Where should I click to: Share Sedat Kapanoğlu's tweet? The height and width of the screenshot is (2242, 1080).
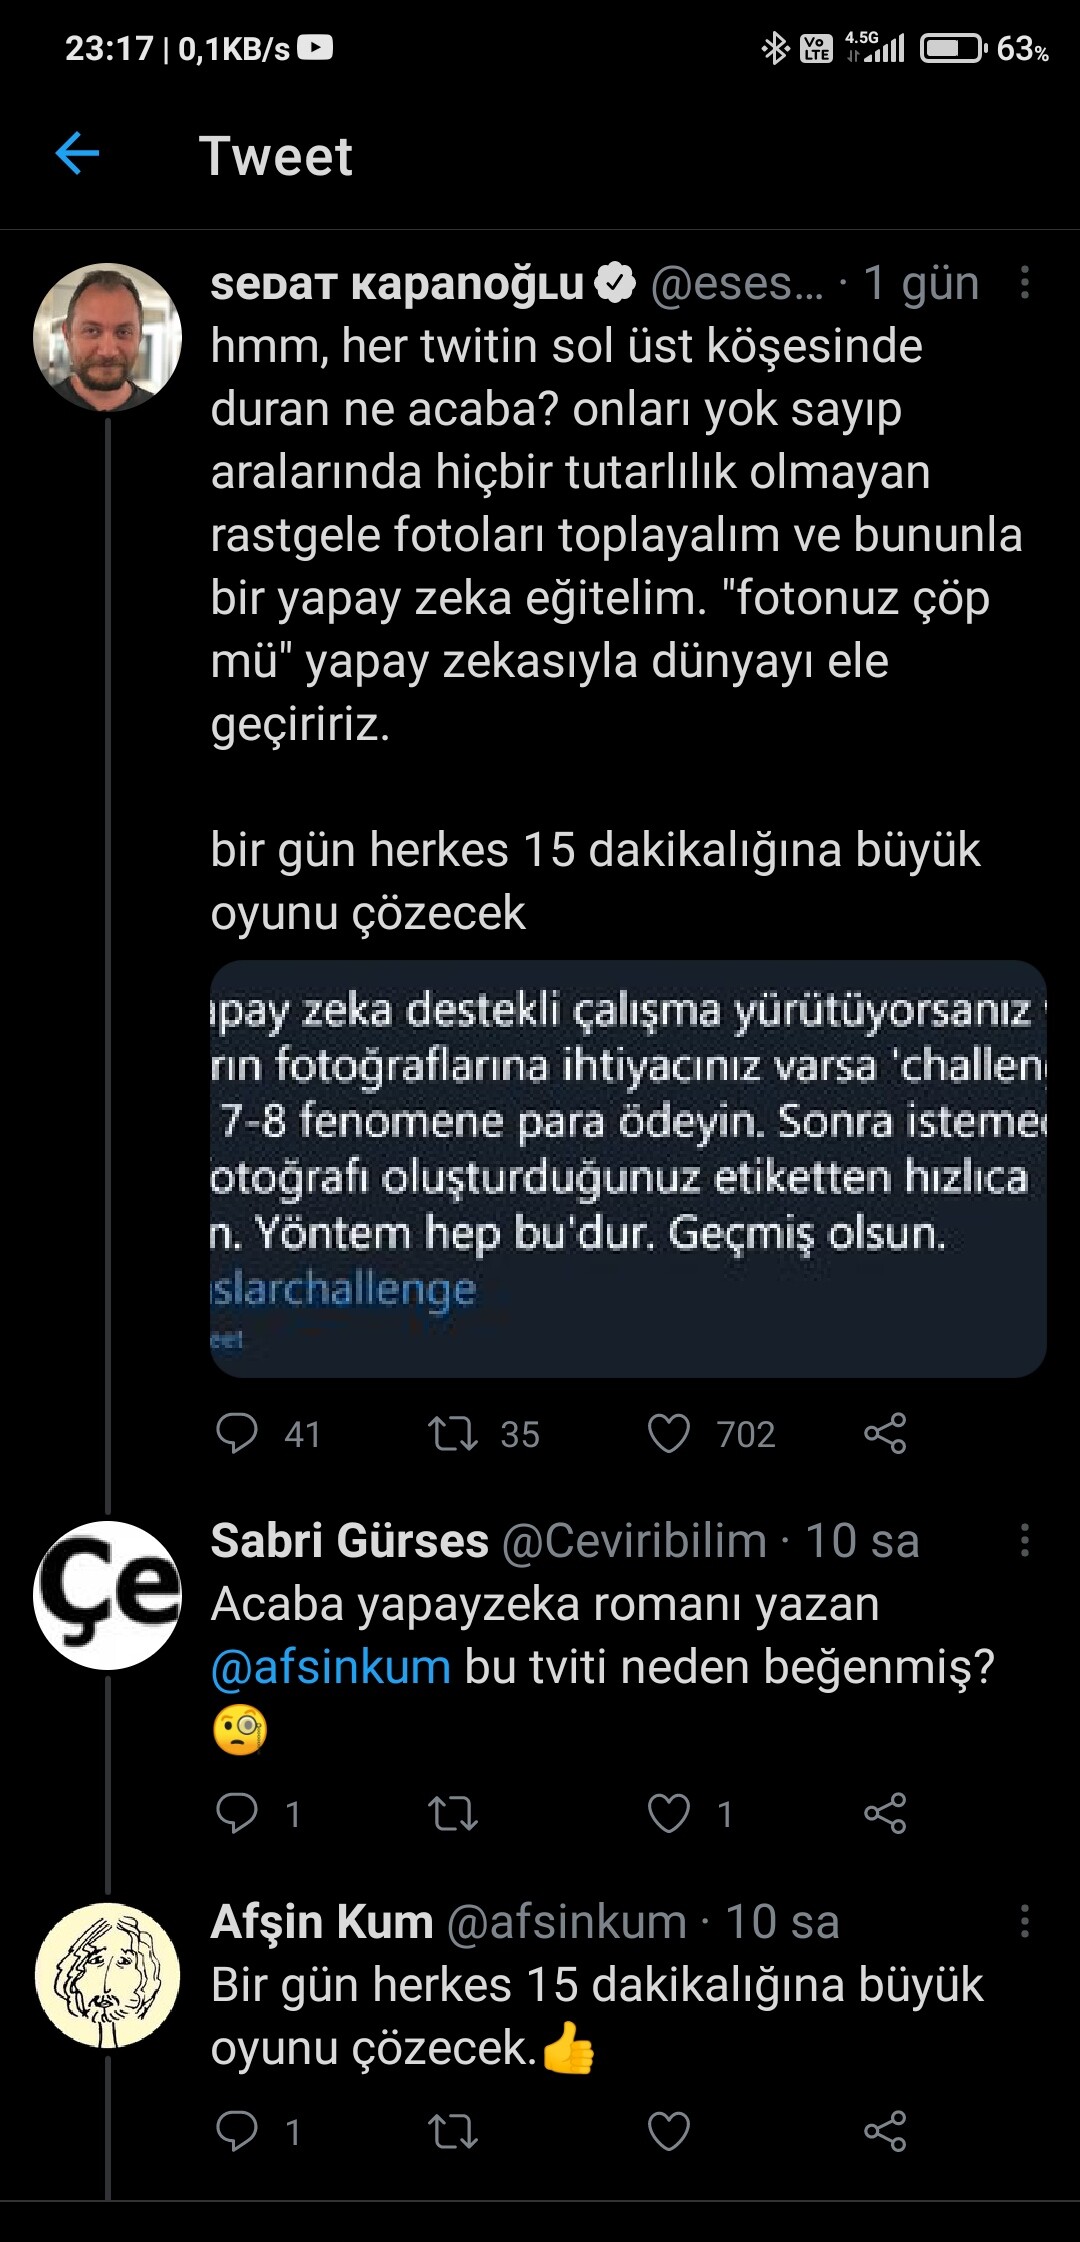pos(885,1433)
